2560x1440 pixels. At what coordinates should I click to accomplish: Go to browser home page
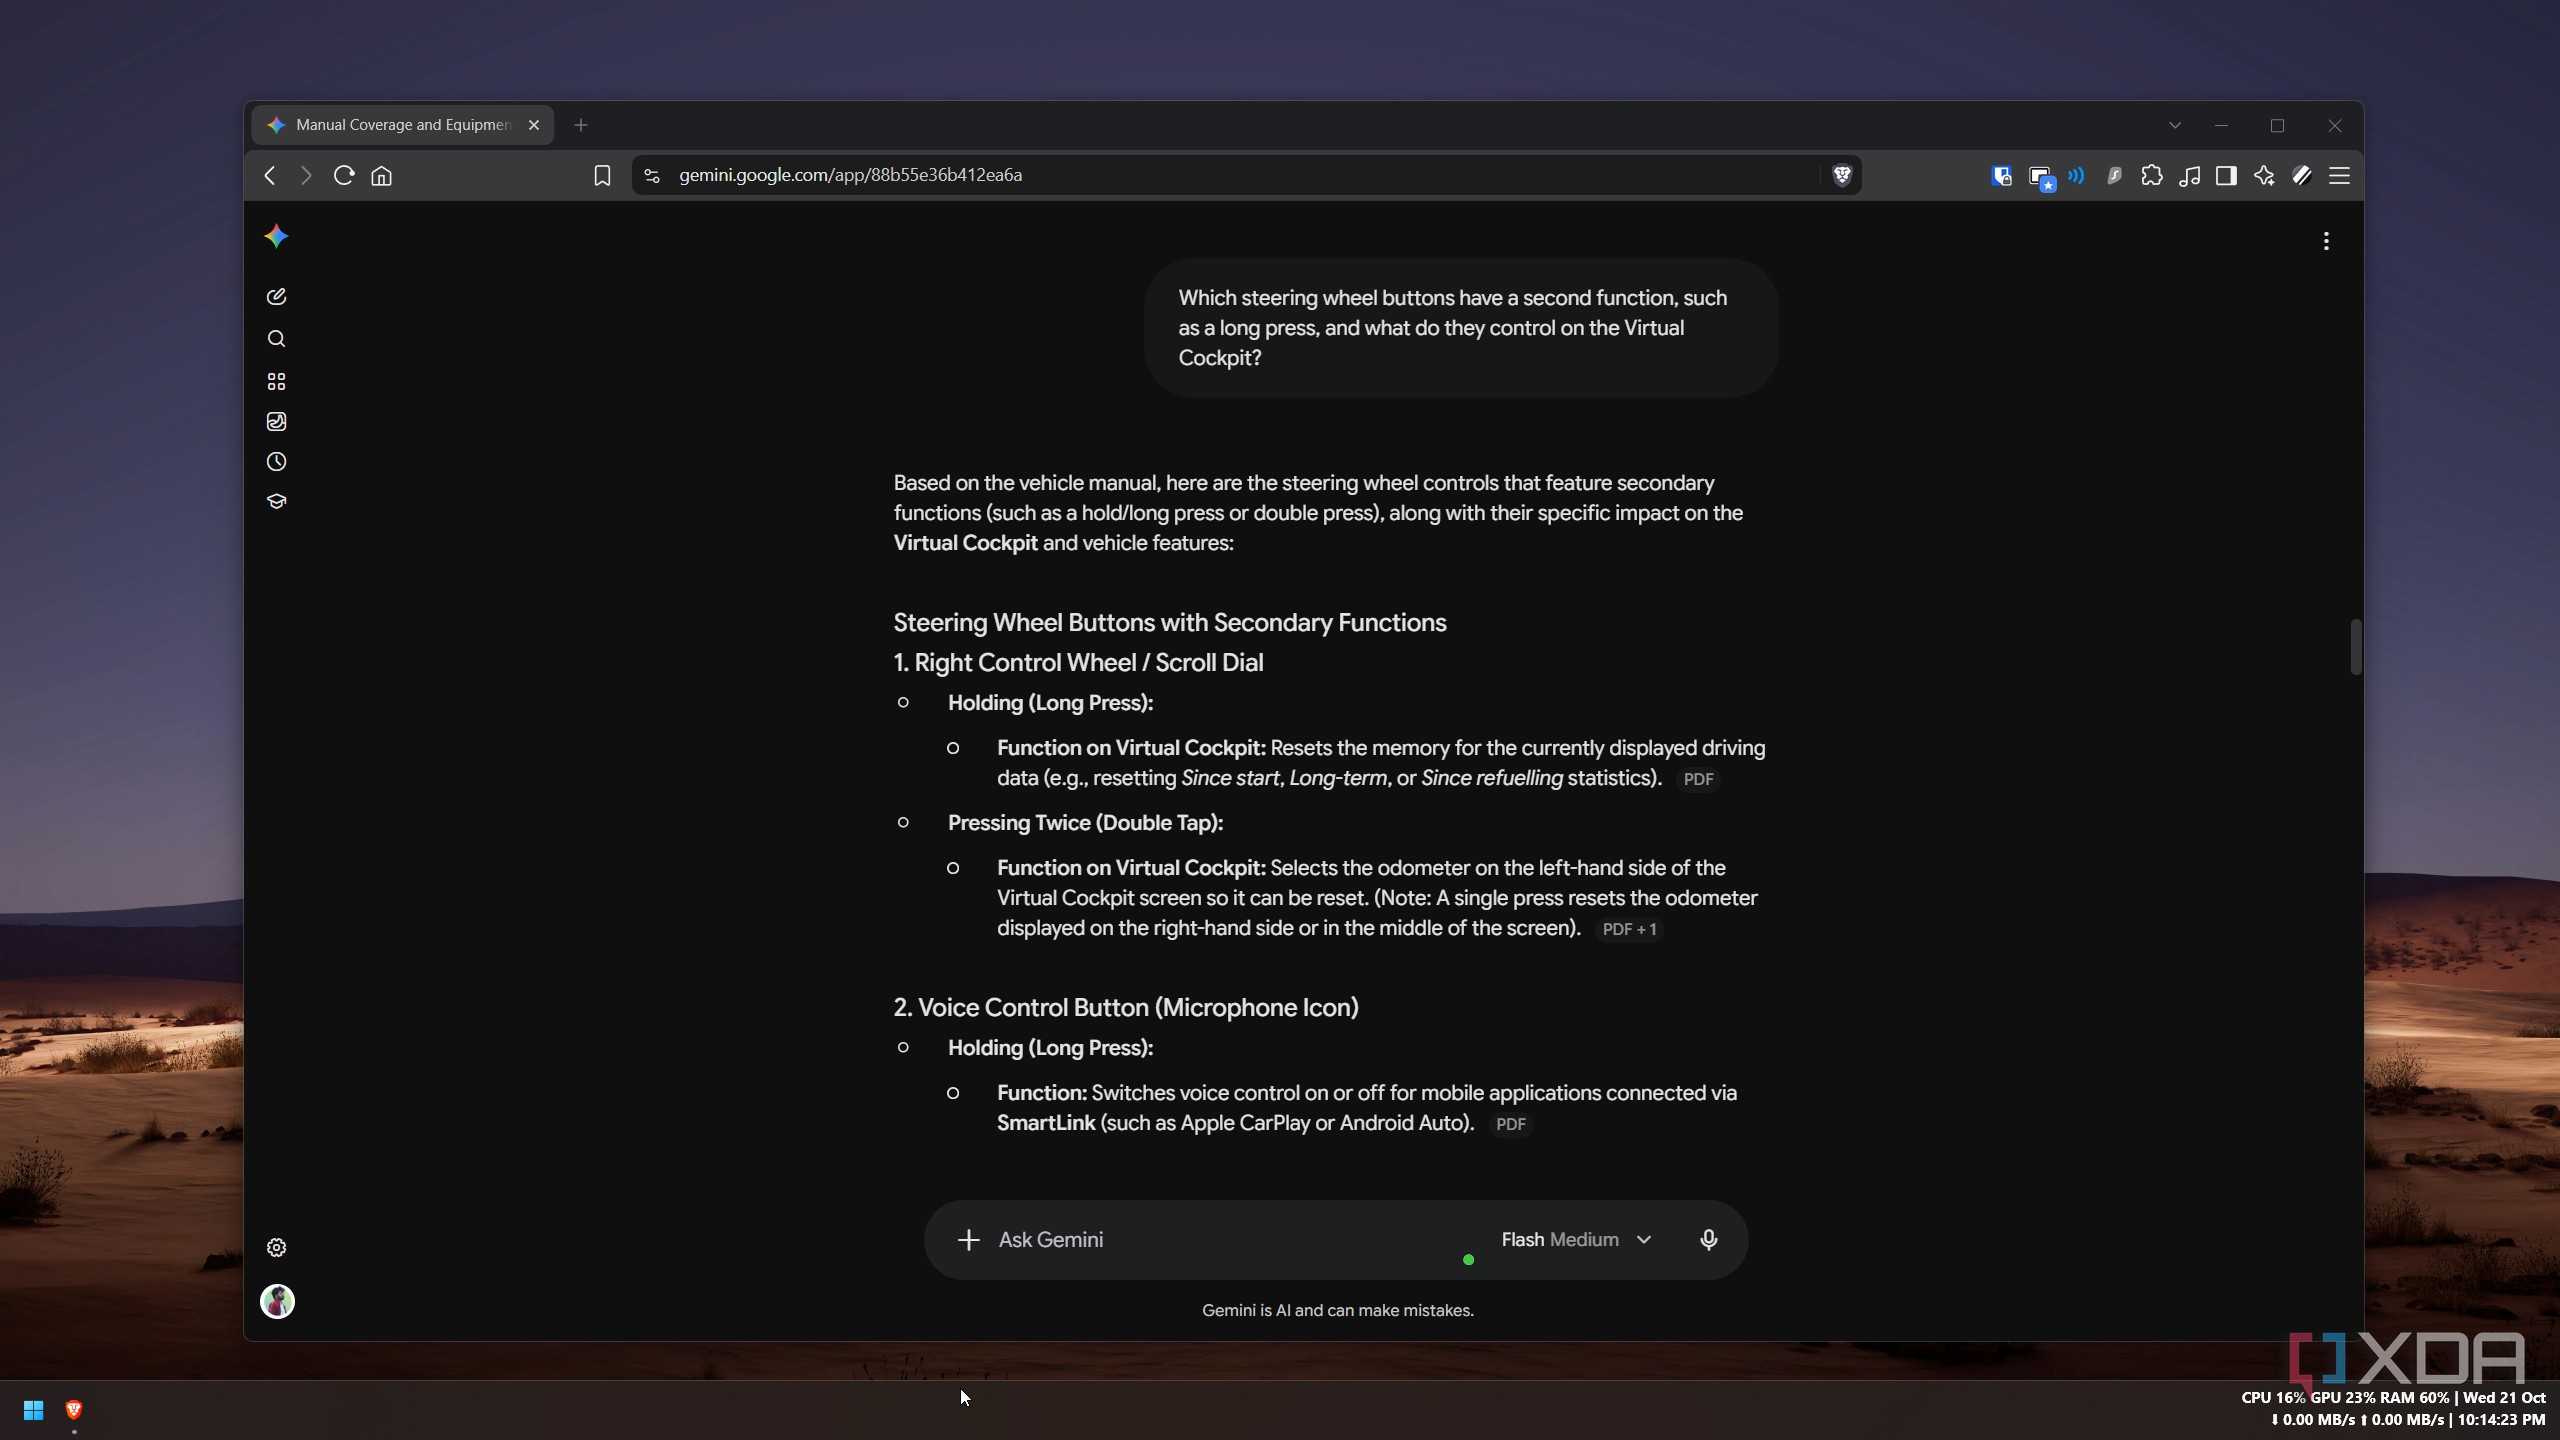tap(381, 176)
